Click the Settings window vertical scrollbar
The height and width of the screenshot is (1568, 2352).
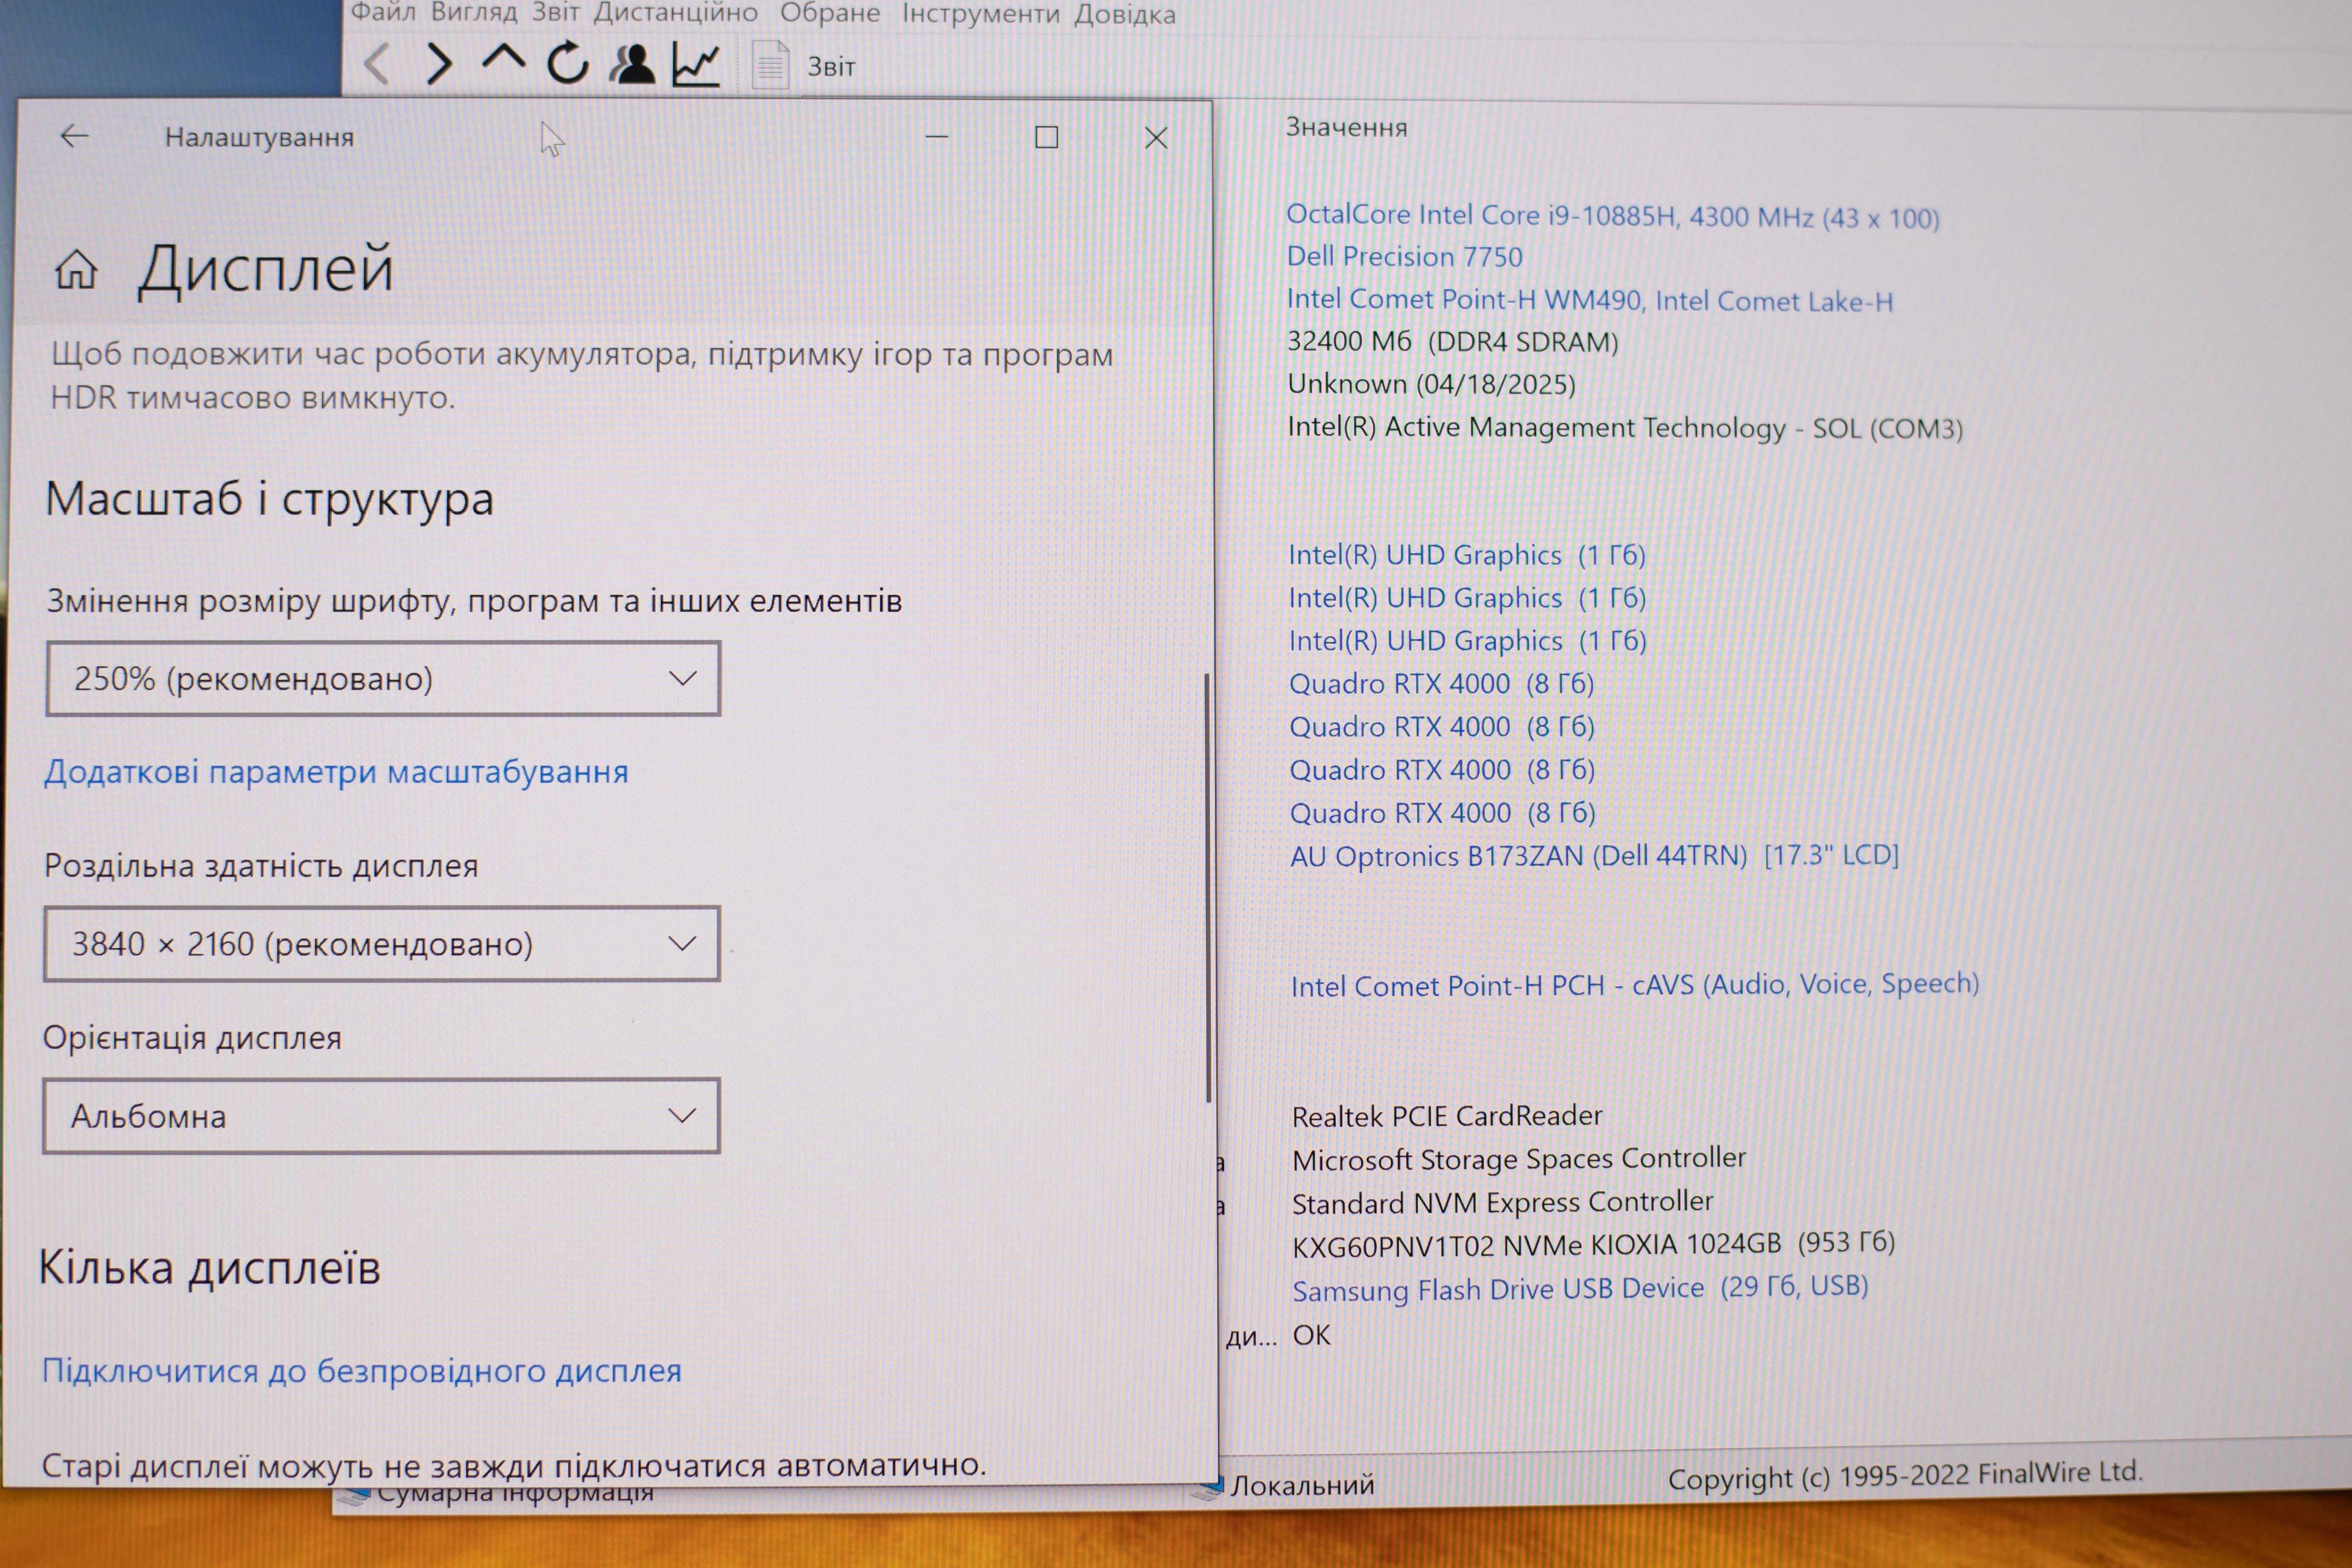pos(1208,887)
